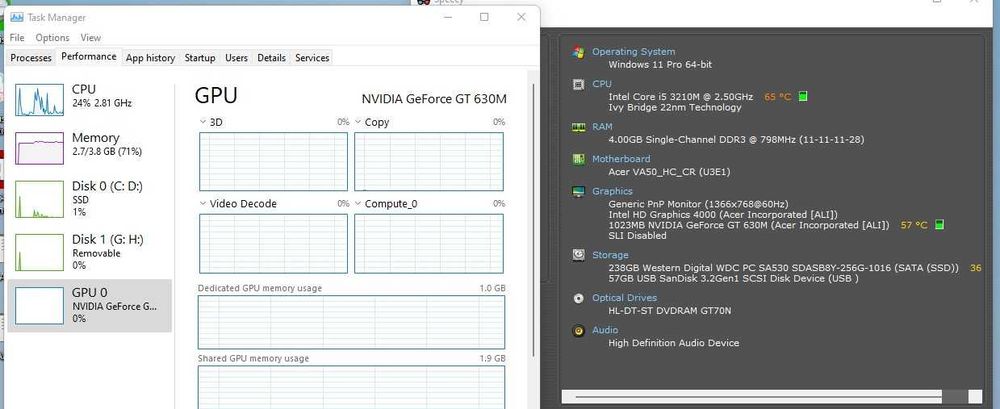Click the Task Manager vertical scrollbar
This screenshot has height=409, width=1000.
coord(533,219)
